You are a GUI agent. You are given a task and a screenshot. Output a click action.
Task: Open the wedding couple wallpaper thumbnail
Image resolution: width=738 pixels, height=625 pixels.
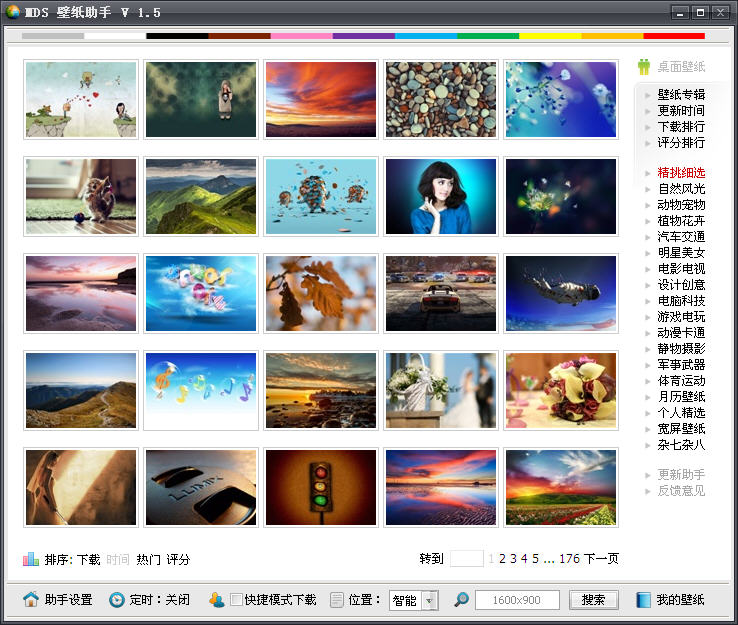tap(441, 390)
